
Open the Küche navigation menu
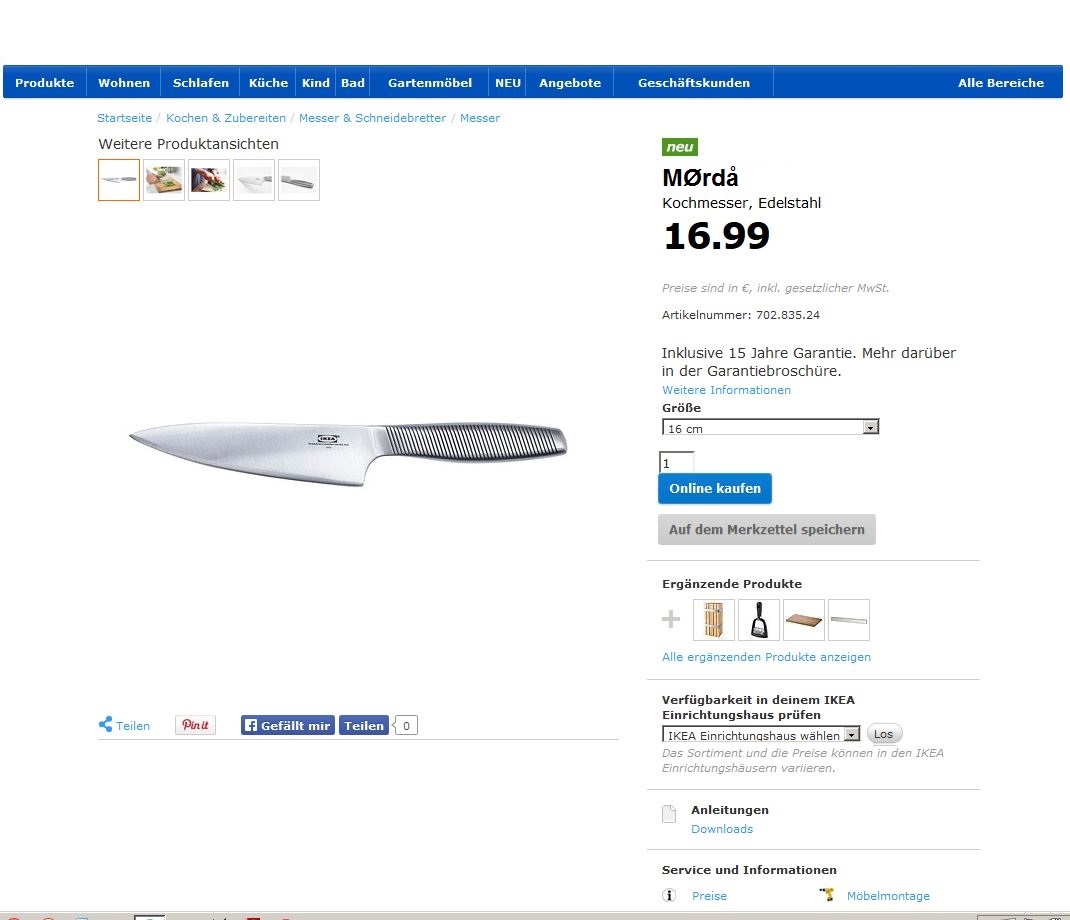pos(268,83)
